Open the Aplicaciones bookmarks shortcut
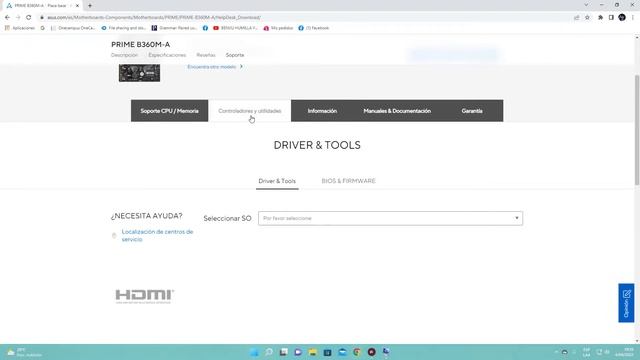The width and height of the screenshot is (640, 360). [x=20, y=28]
